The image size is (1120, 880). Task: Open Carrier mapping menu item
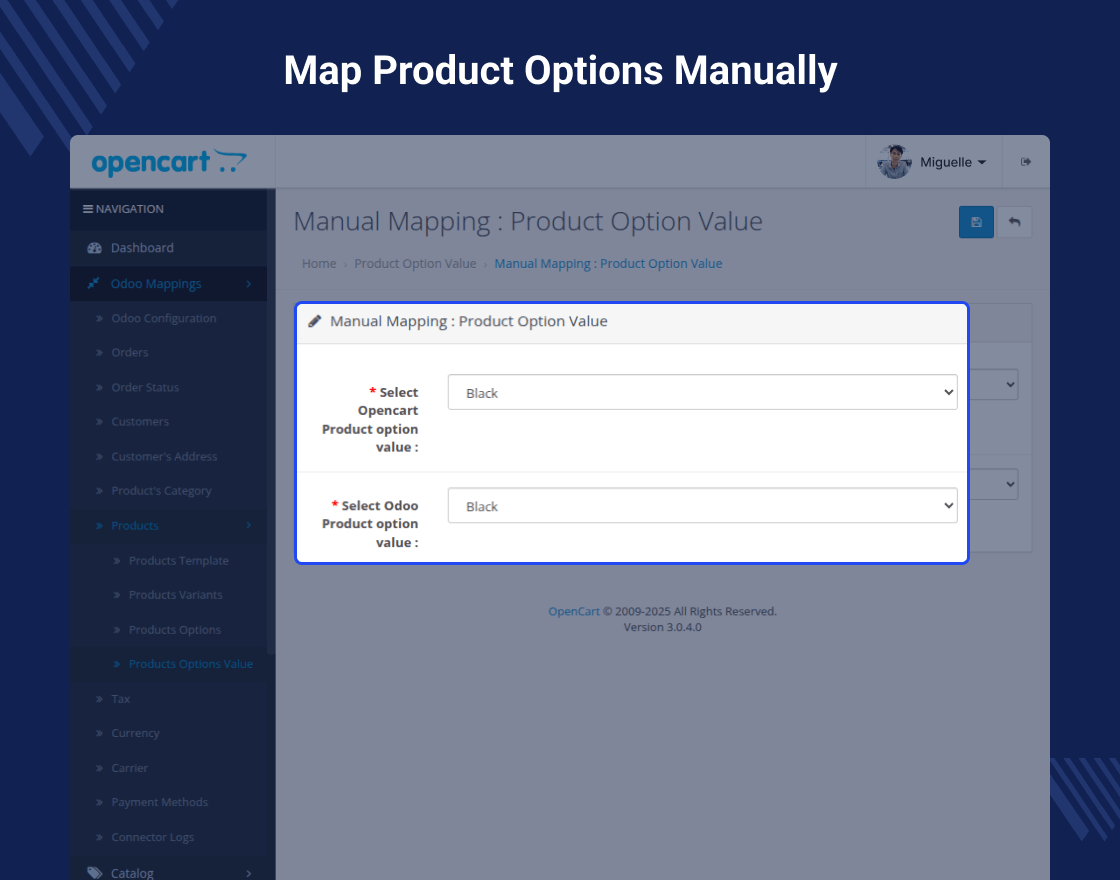coord(129,768)
